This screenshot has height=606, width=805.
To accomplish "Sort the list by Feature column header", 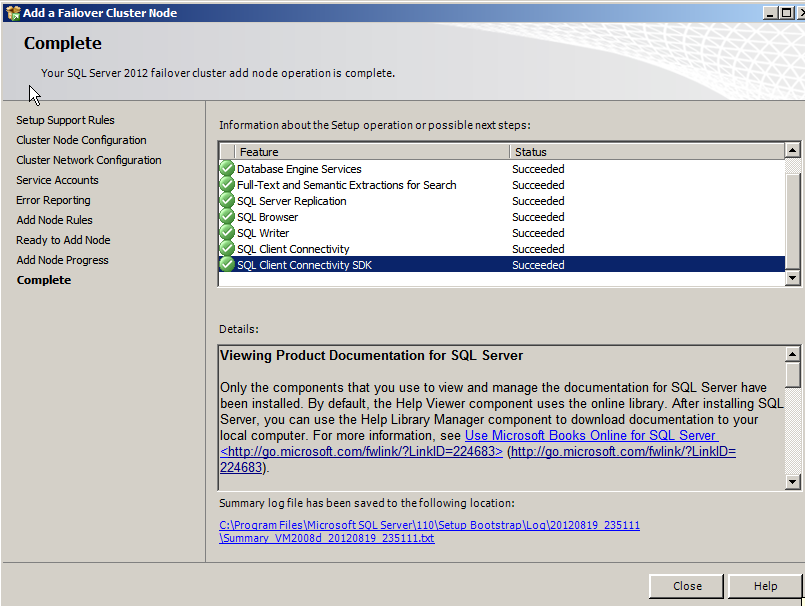I will 372,152.
